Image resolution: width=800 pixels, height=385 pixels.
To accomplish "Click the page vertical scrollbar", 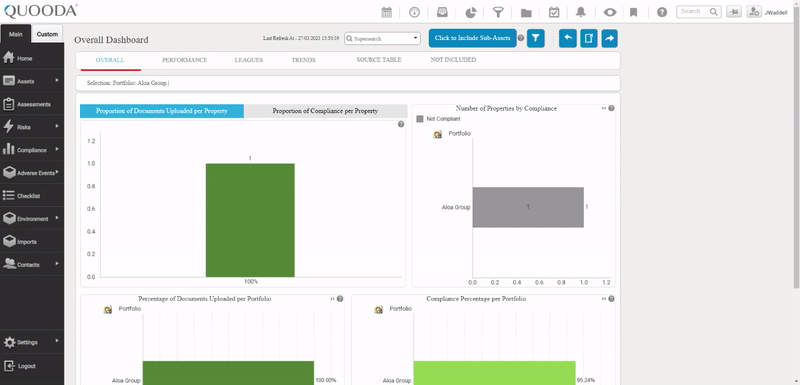I will pyautogui.click(x=796, y=148).
